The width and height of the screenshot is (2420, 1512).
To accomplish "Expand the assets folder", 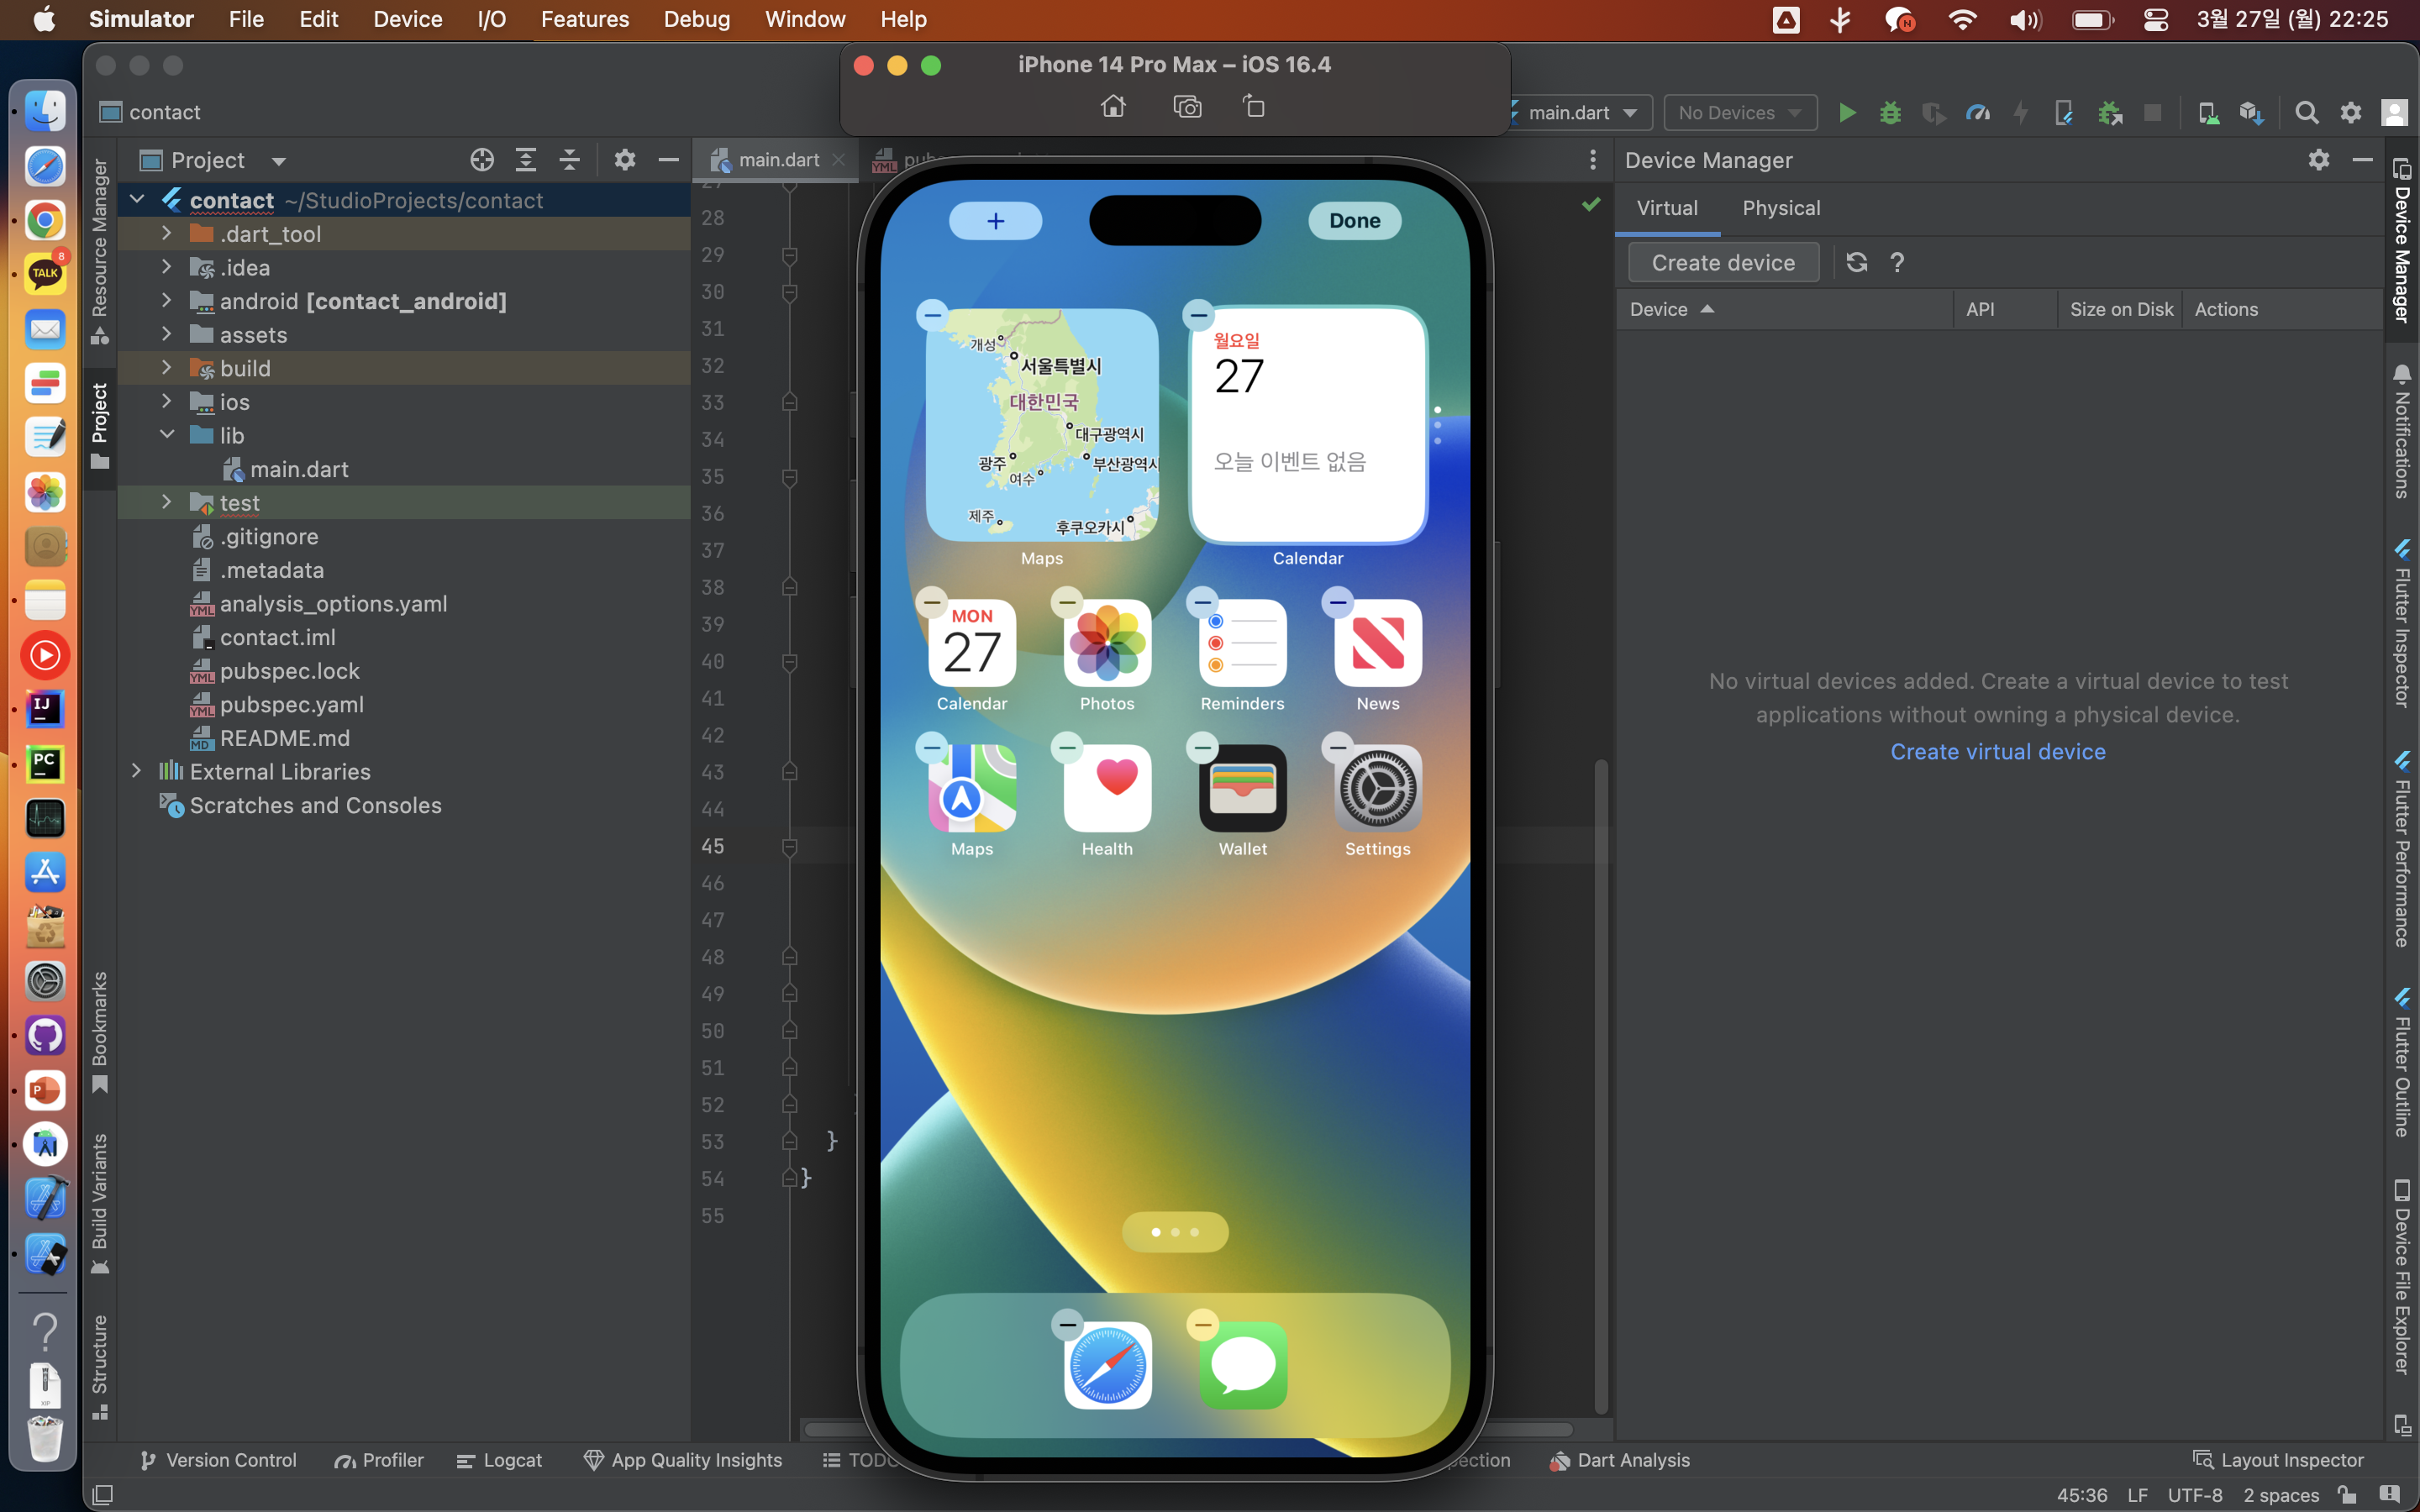I will tap(167, 334).
